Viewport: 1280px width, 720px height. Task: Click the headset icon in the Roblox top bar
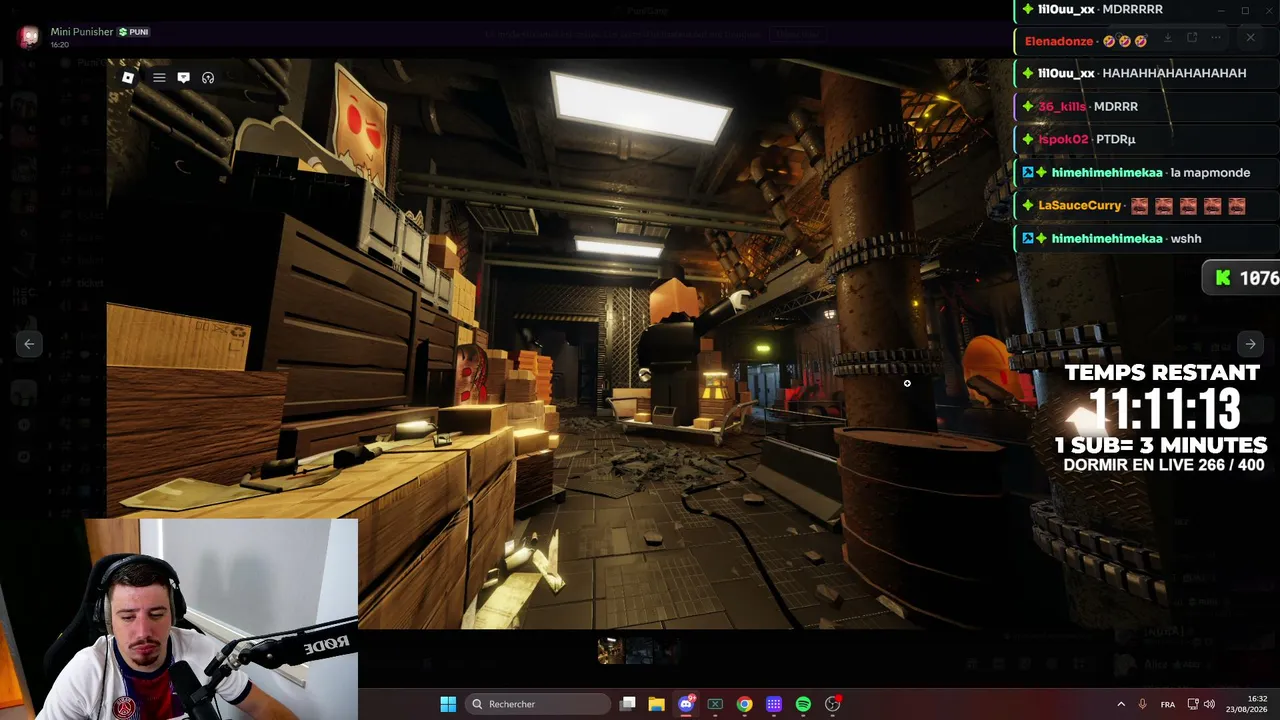[208, 77]
